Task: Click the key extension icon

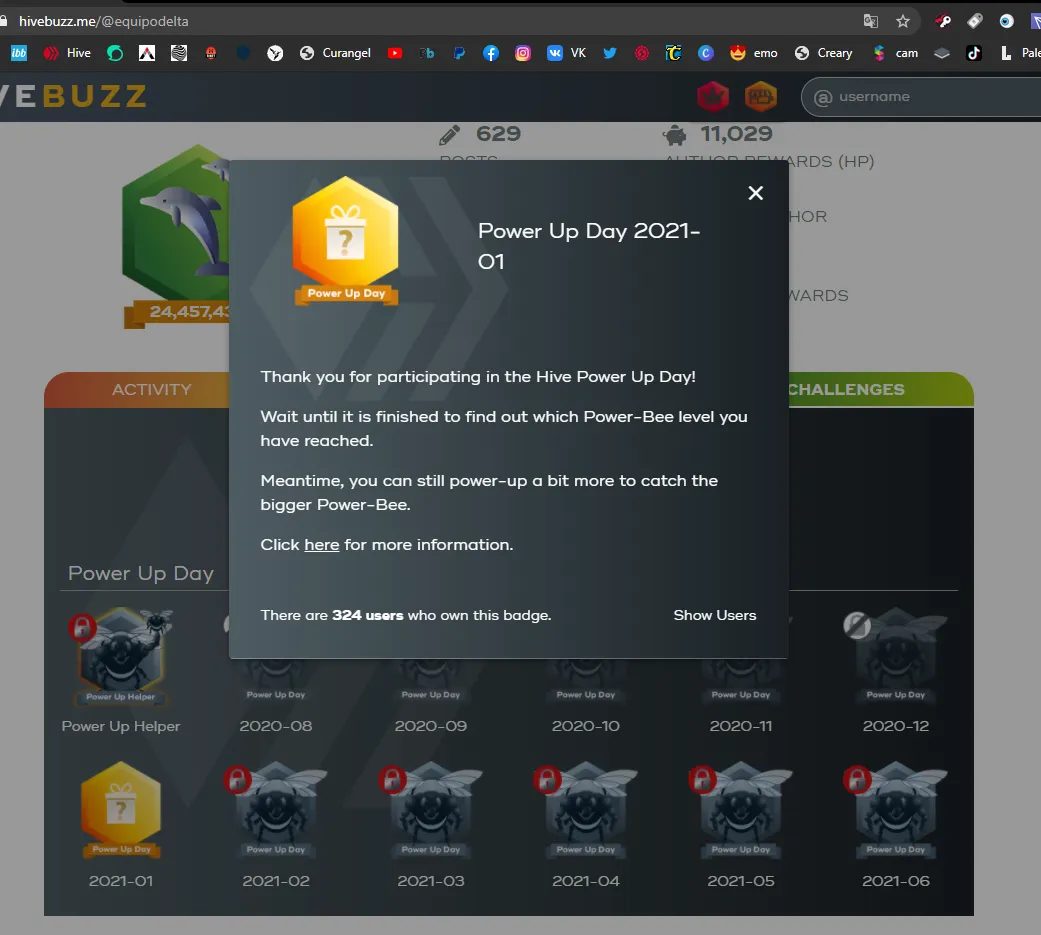Action: tap(943, 21)
